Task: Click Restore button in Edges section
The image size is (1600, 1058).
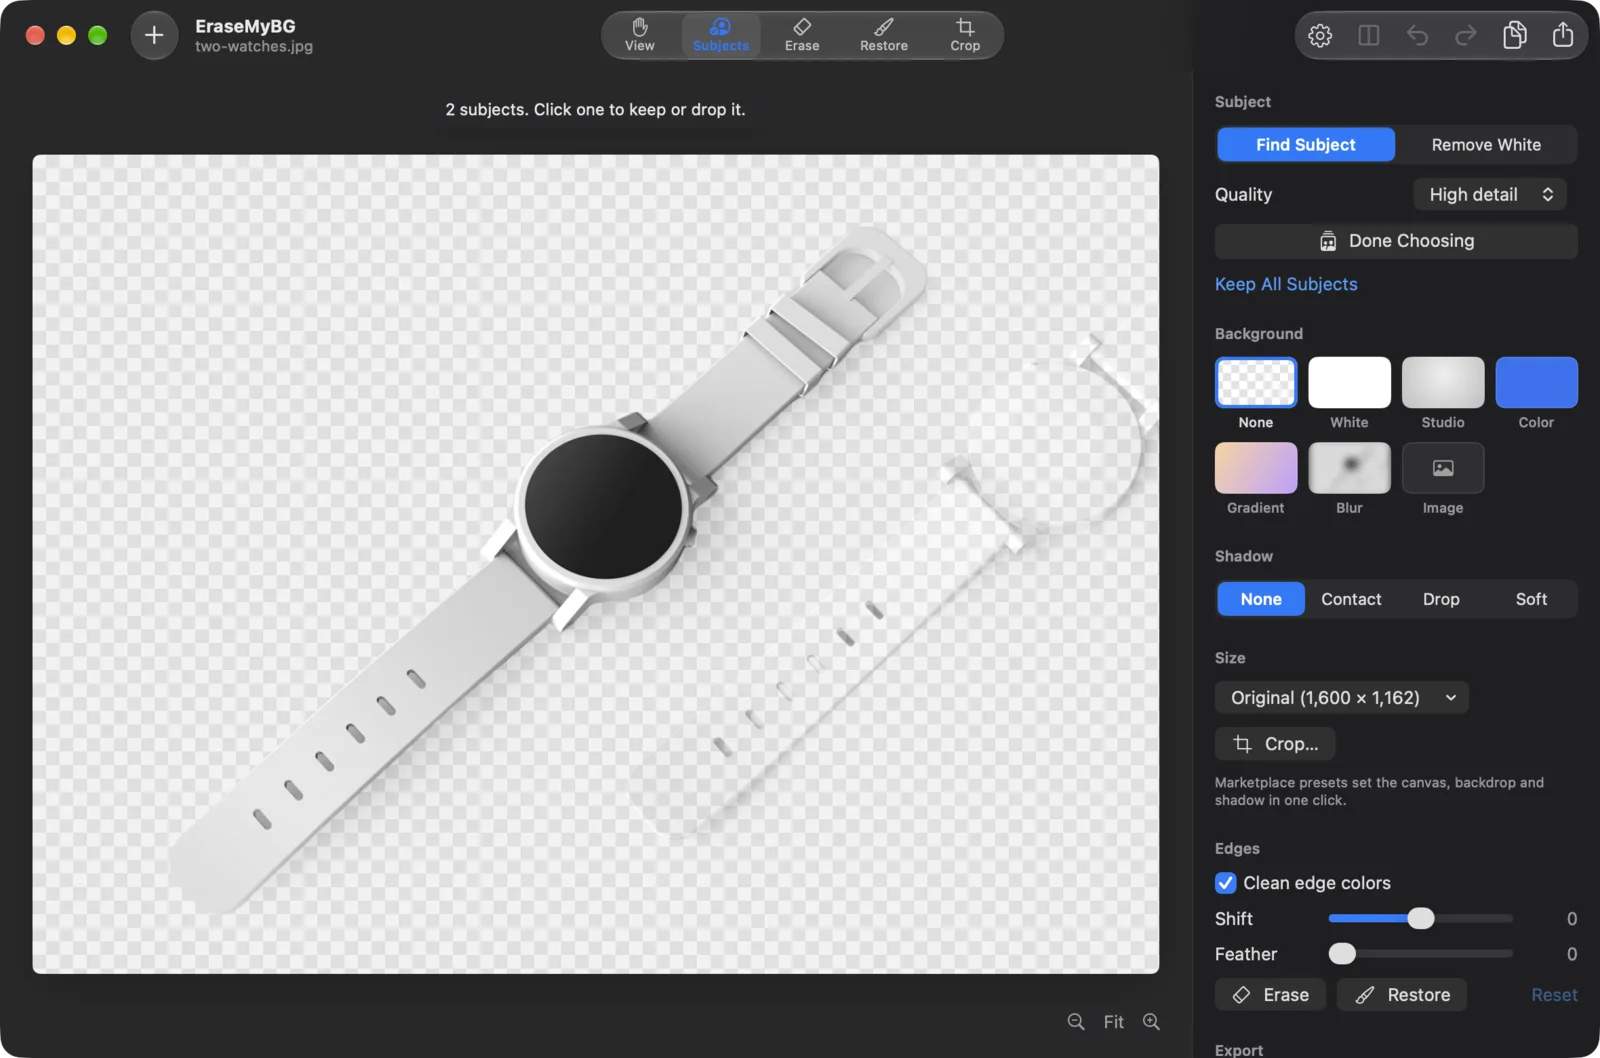Action: pos(1402,995)
